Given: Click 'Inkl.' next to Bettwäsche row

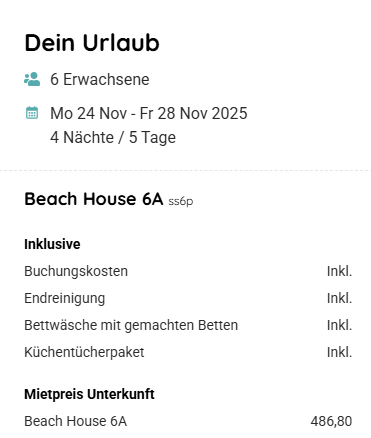Looking at the screenshot, I should [x=339, y=325].
